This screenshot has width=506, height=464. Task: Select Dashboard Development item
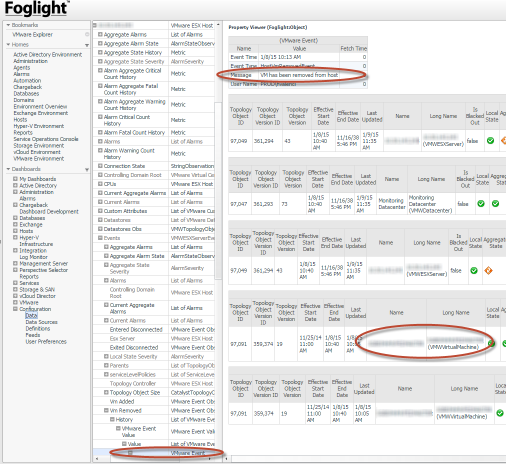(49, 211)
